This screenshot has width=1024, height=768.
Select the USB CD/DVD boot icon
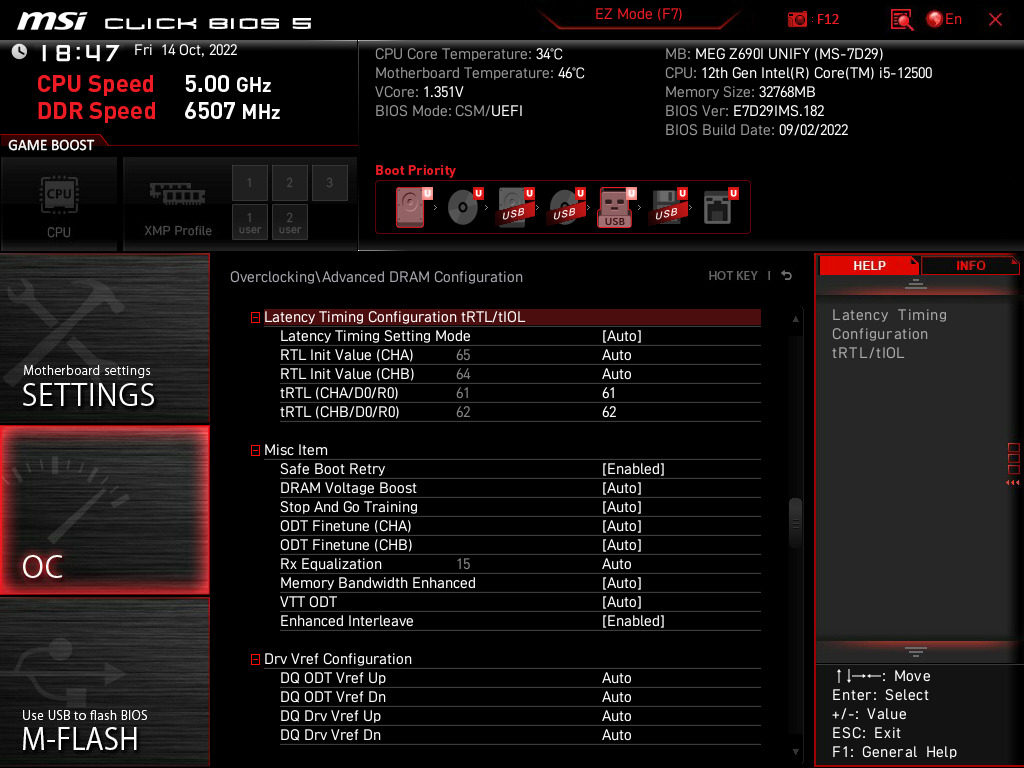[566, 206]
